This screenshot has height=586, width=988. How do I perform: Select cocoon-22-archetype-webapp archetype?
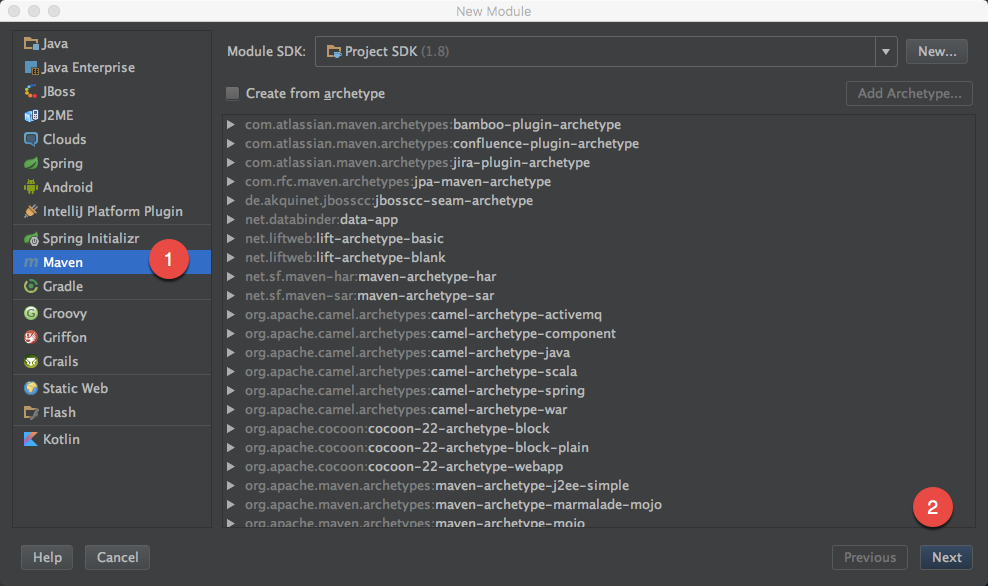404,466
